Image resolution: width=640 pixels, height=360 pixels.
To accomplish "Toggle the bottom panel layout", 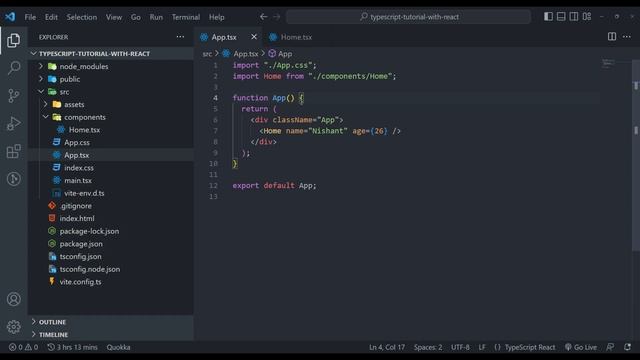I will point(561,16).
